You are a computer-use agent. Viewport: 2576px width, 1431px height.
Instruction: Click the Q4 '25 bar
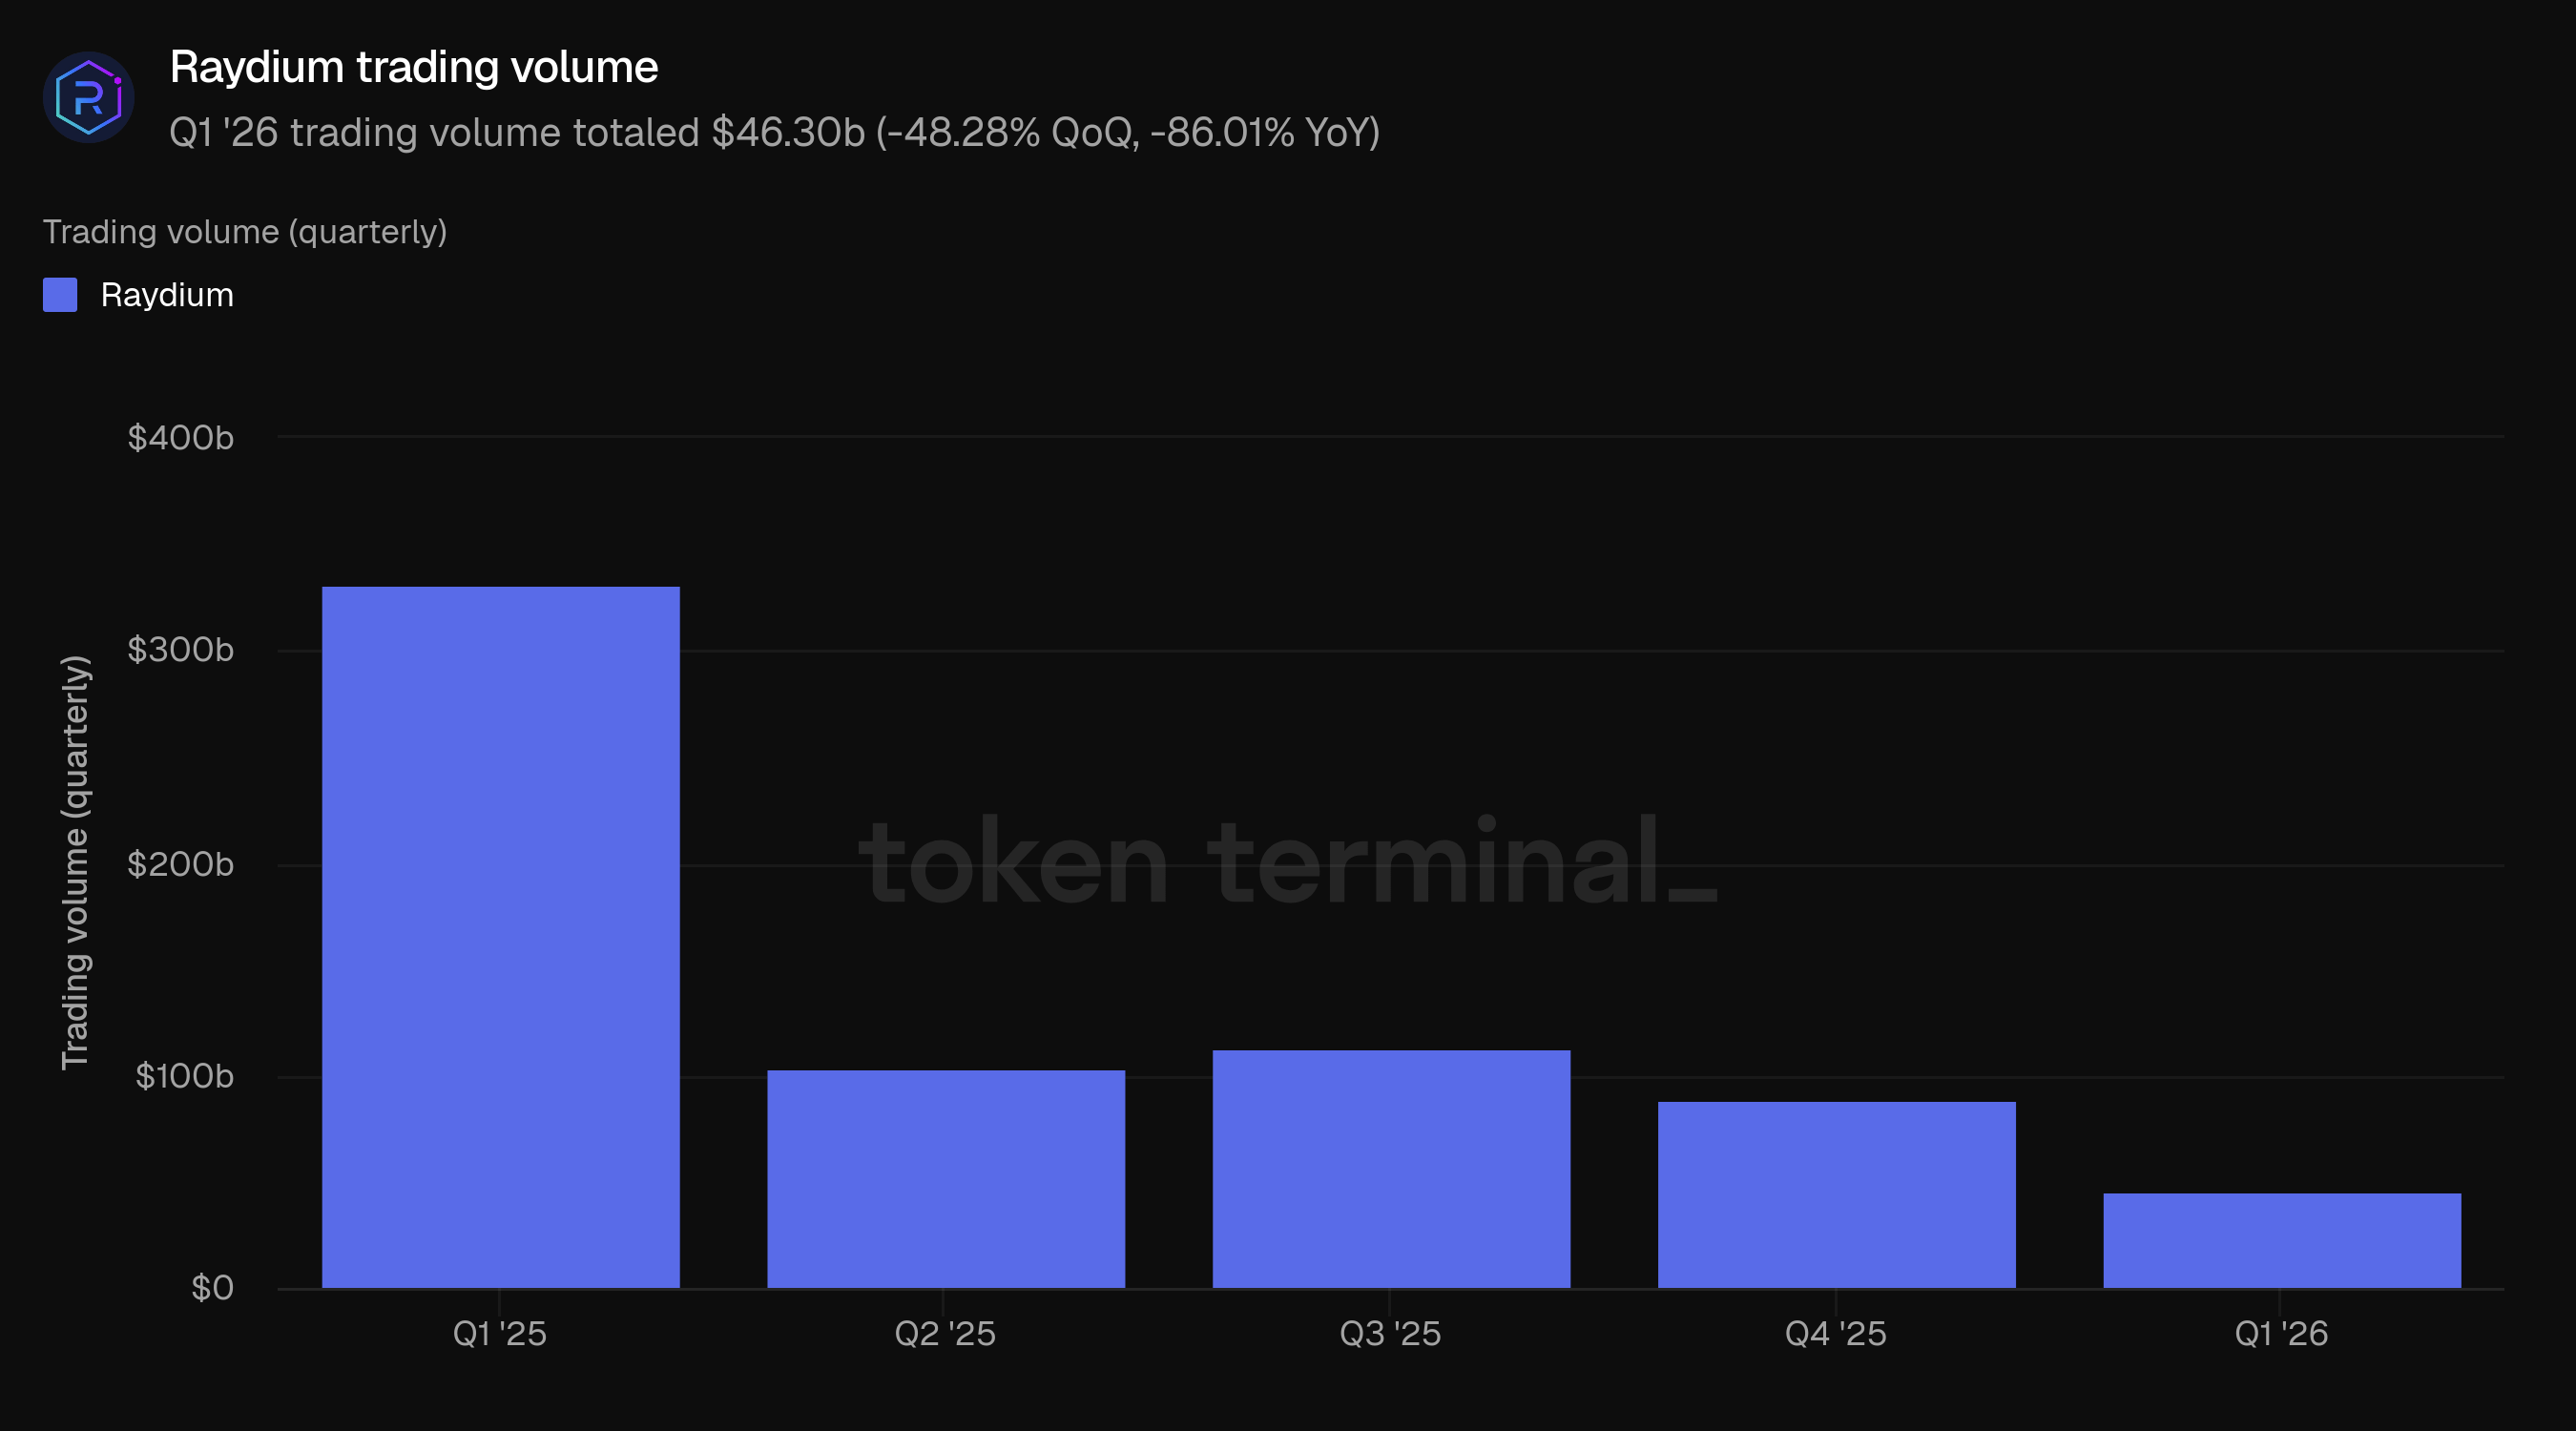tap(1836, 1195)
